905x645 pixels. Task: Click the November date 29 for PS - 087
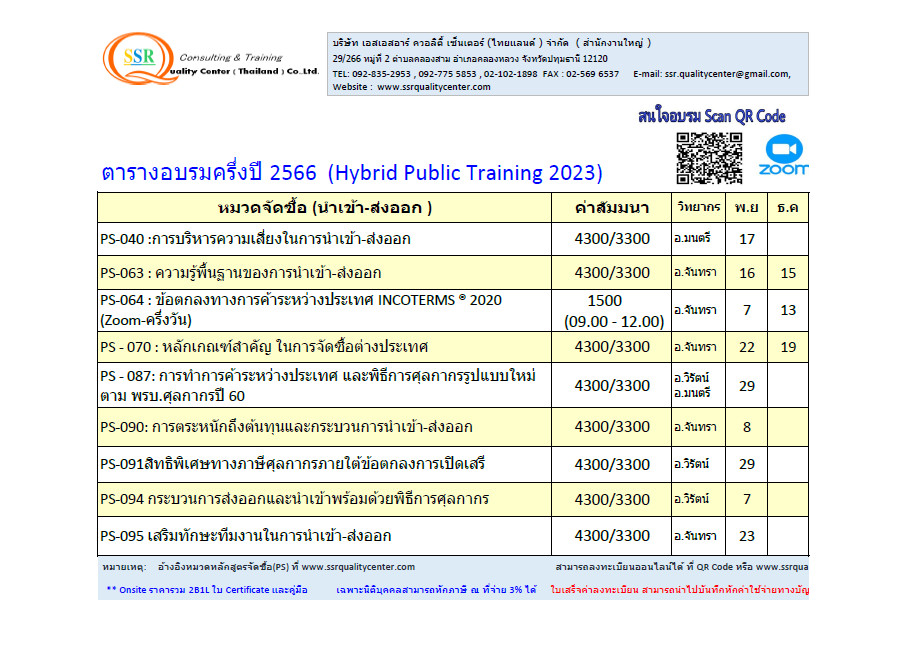[747, 386]
